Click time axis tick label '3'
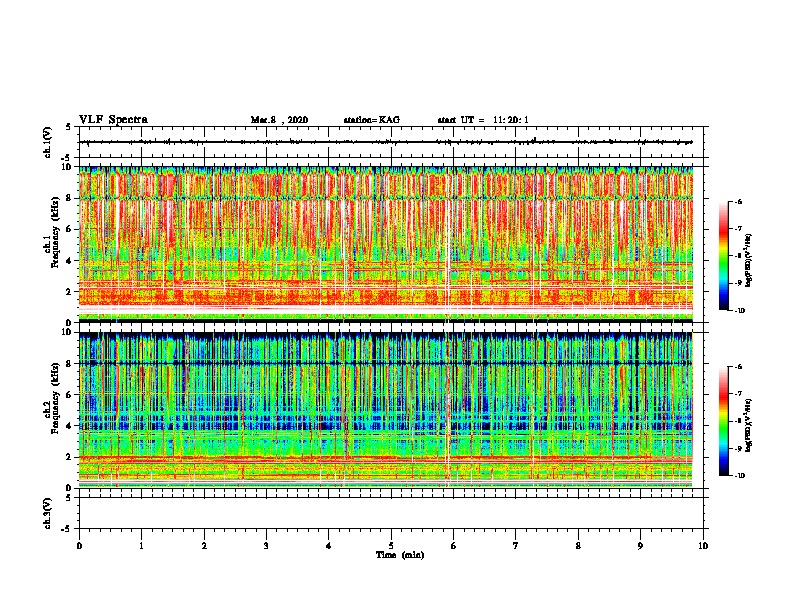Image resolution: width=792 pixels, height=612 pixels. 266,546
